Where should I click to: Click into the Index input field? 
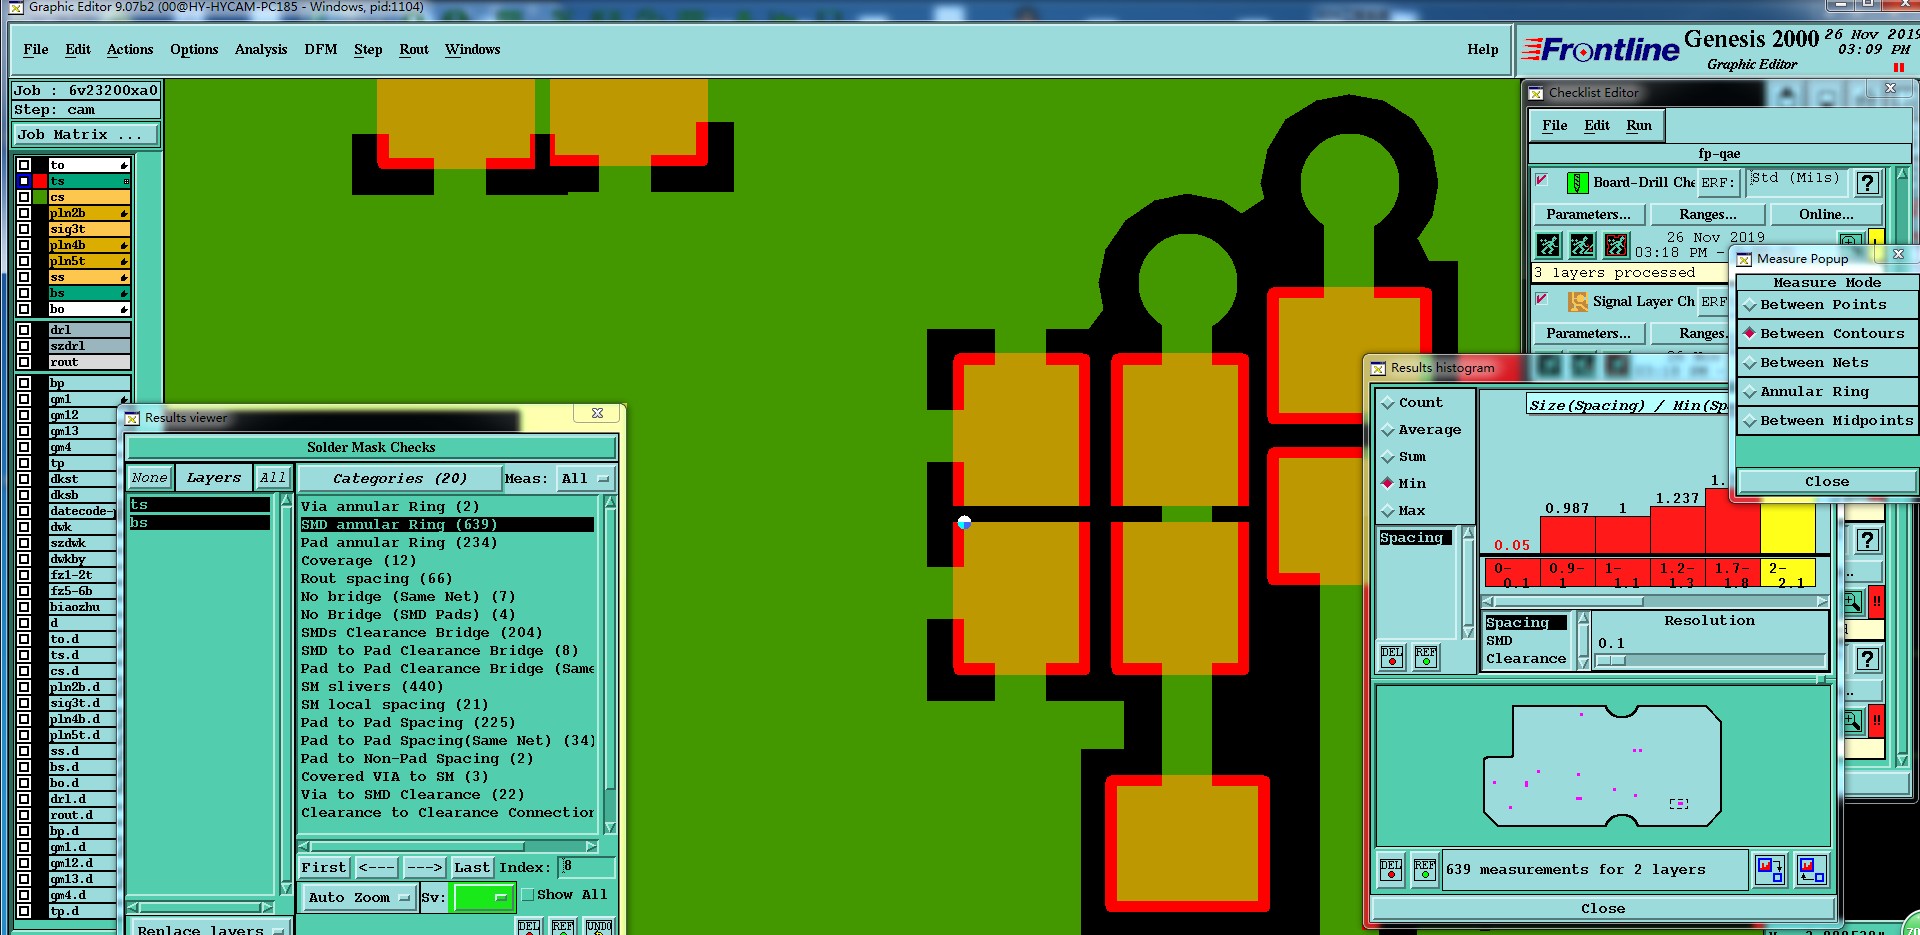(586, 867)
